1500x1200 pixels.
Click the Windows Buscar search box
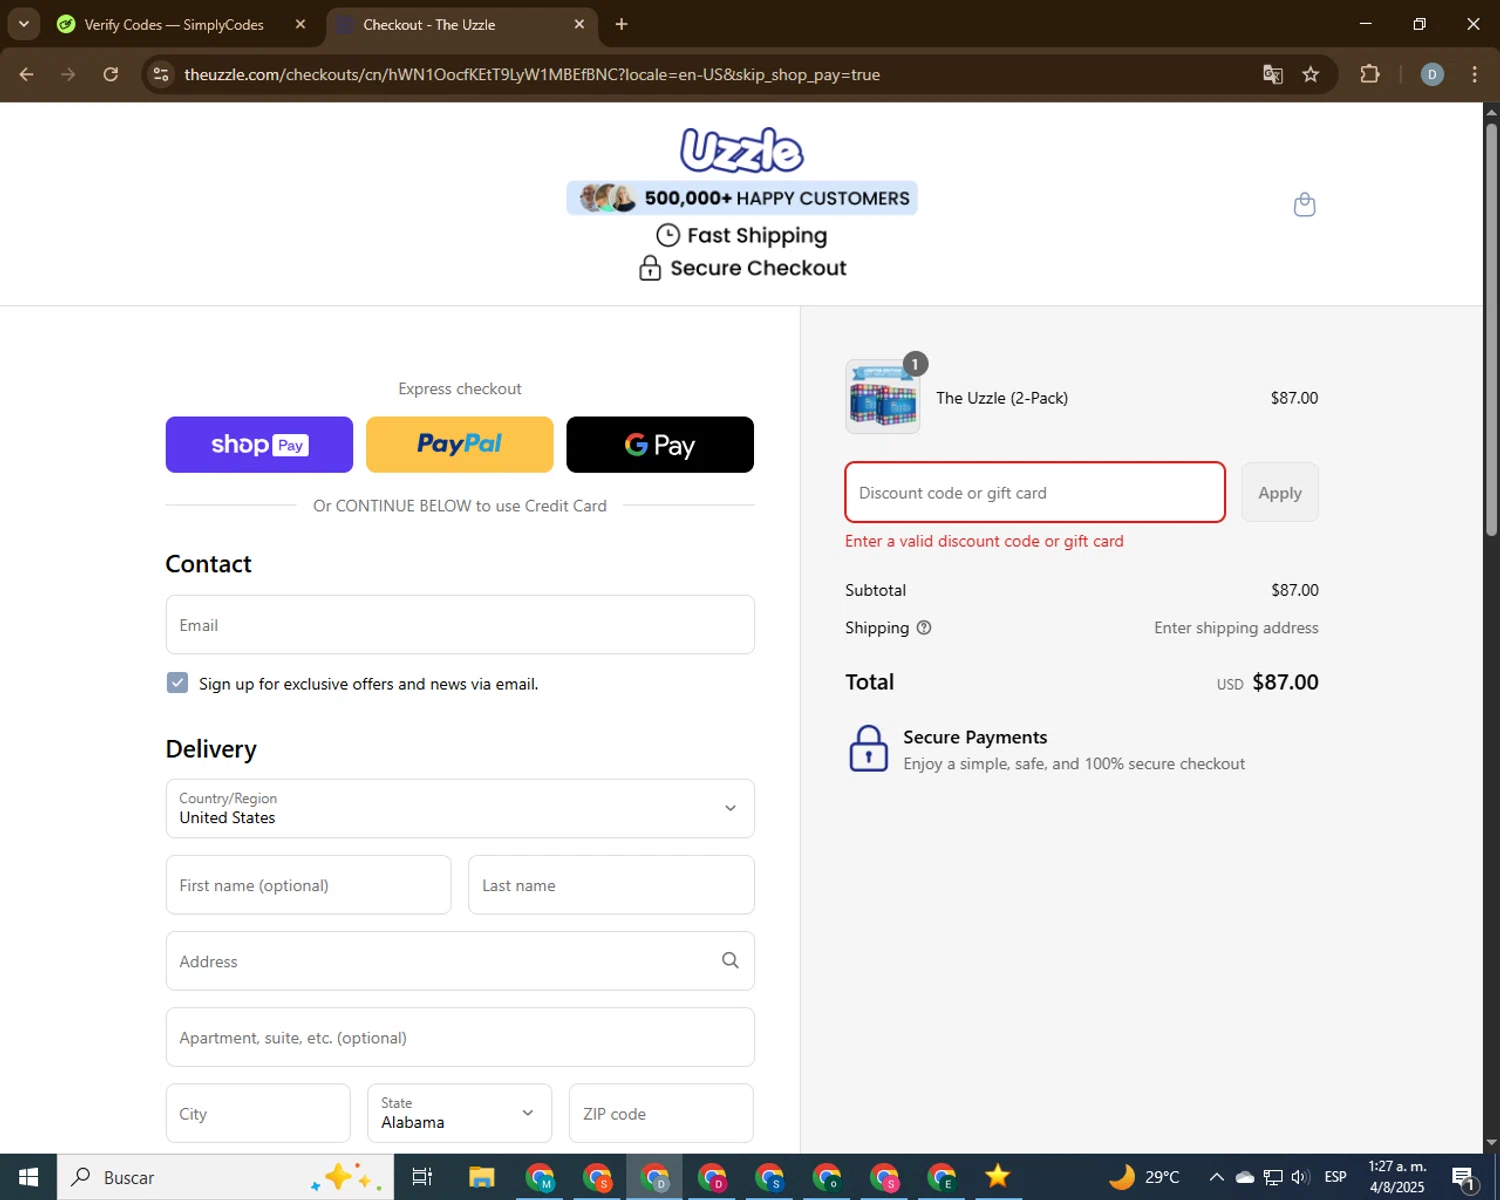pyautogui.click(x=225, y=1177)
